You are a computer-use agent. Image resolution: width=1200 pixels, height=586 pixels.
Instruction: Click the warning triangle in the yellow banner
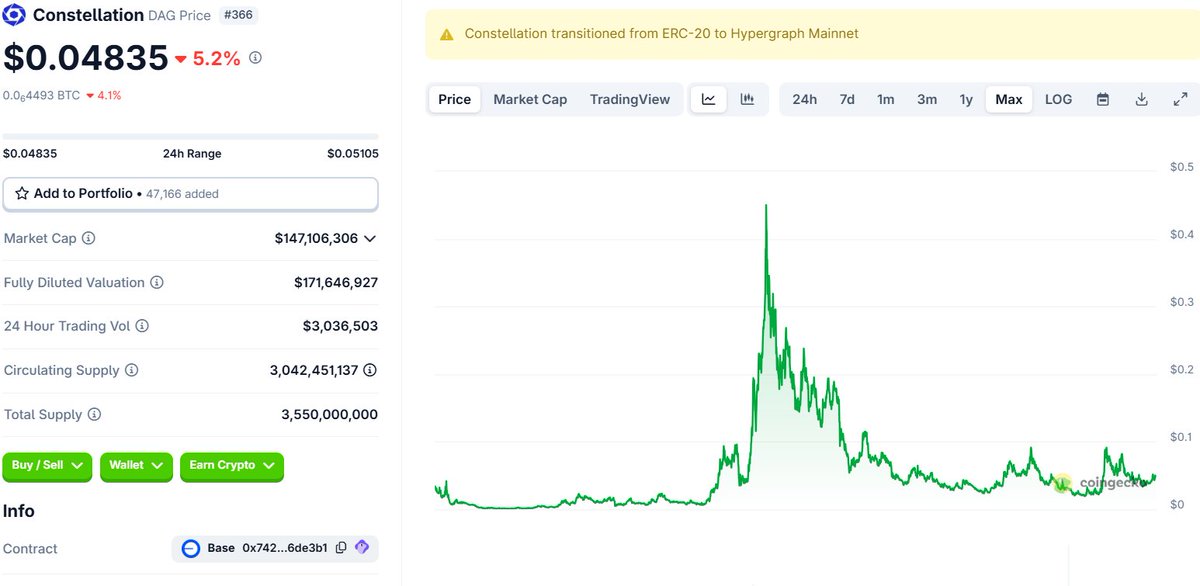click(x=446, y=34)
